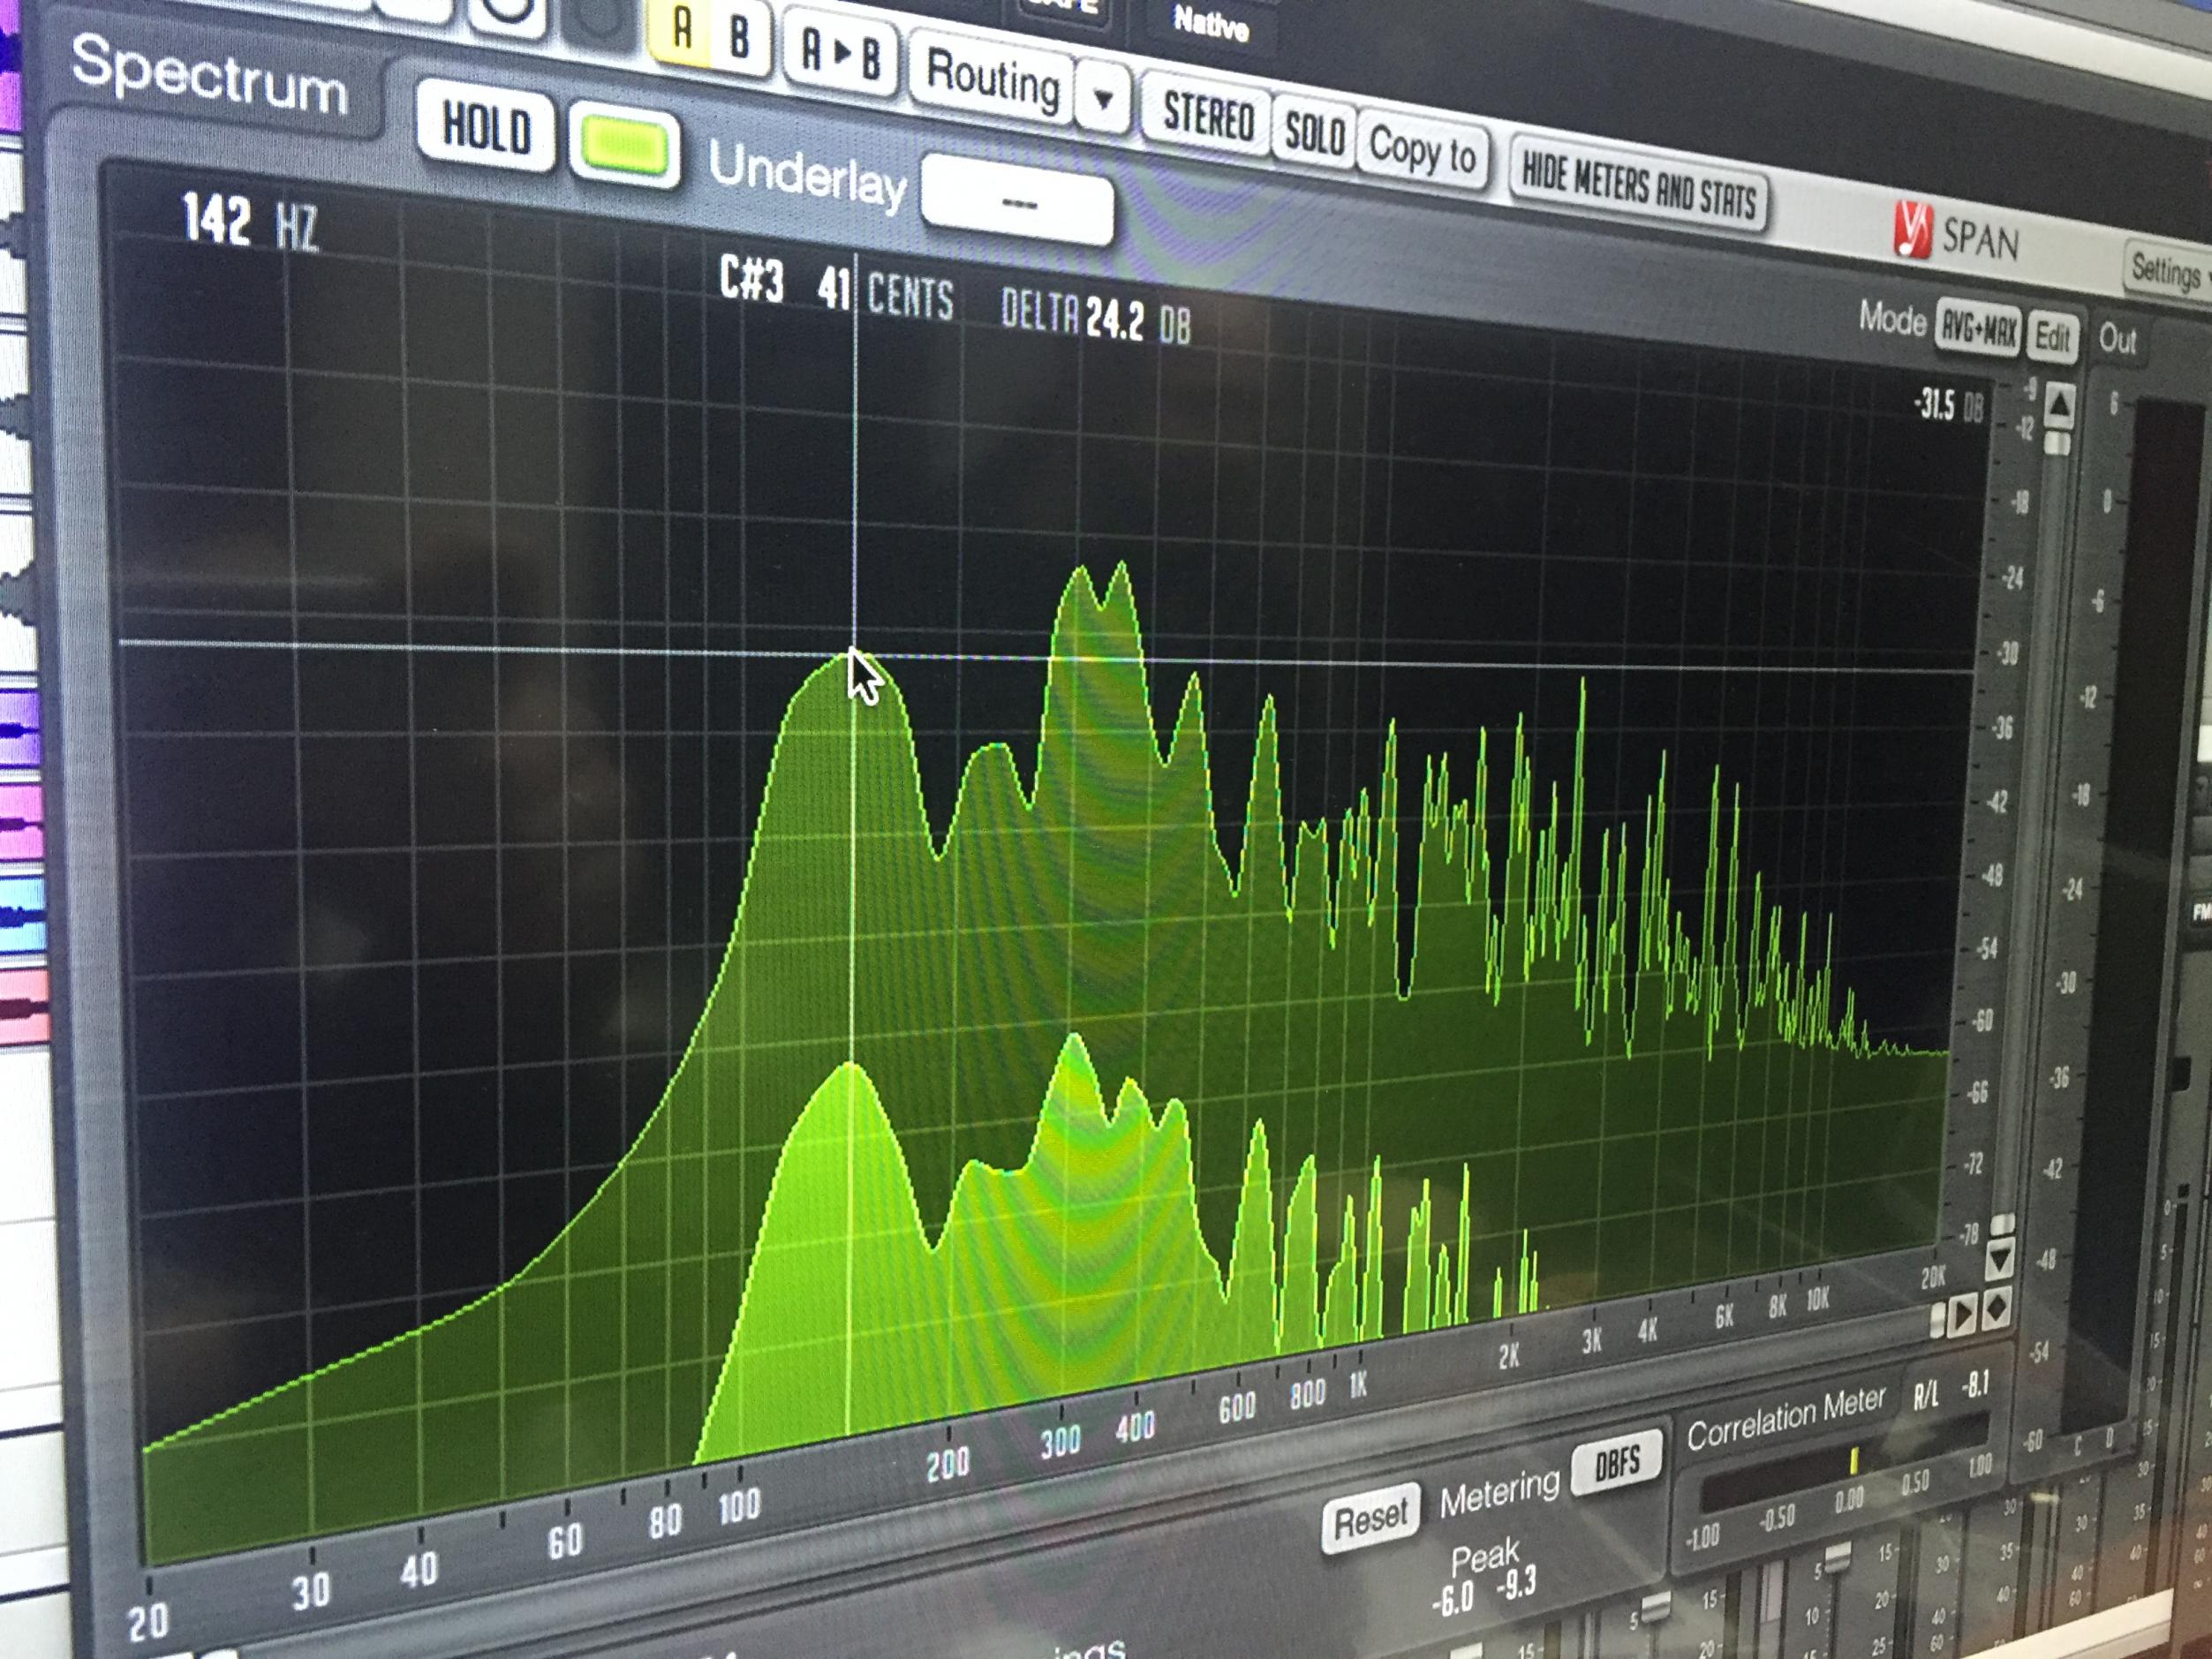
Task: Click the DBFS metering selector
Action: (x=1616, y=1463)
